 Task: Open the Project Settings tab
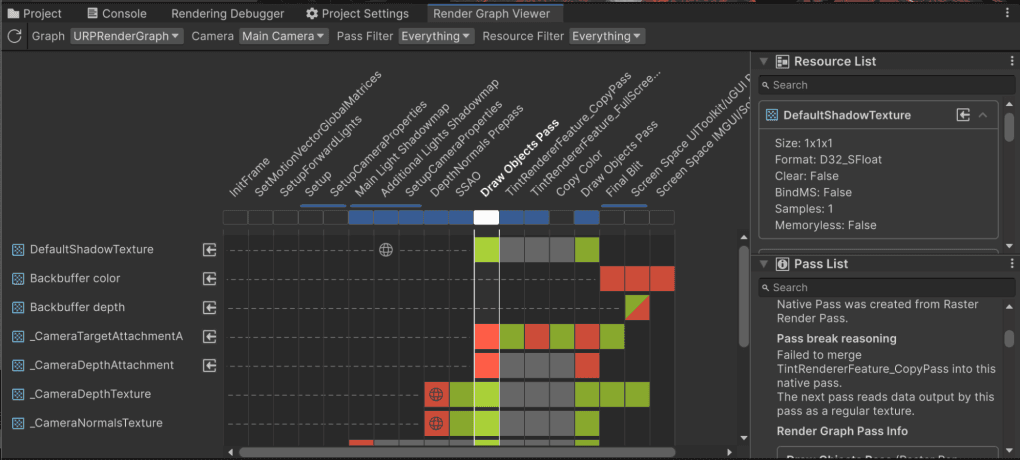pos(358,13)
